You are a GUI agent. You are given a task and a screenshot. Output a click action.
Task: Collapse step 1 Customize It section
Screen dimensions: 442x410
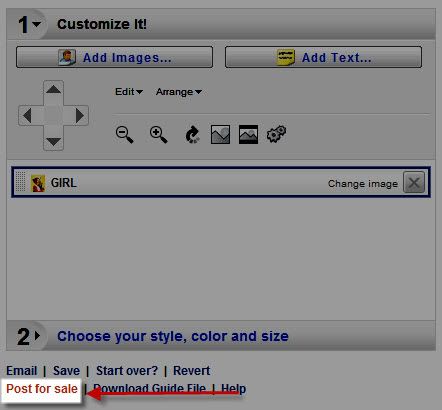coord(29,24)
